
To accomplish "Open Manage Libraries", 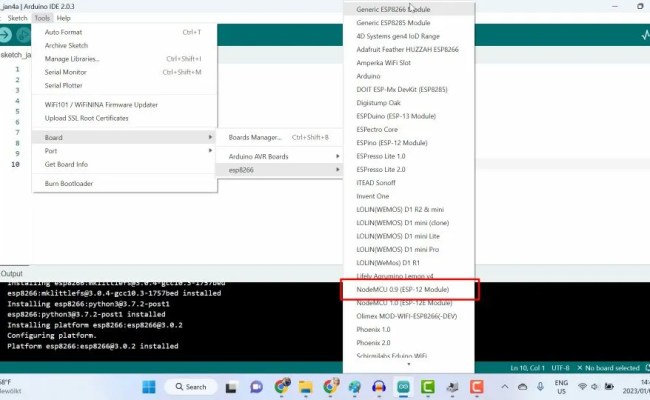I will 124,58.
